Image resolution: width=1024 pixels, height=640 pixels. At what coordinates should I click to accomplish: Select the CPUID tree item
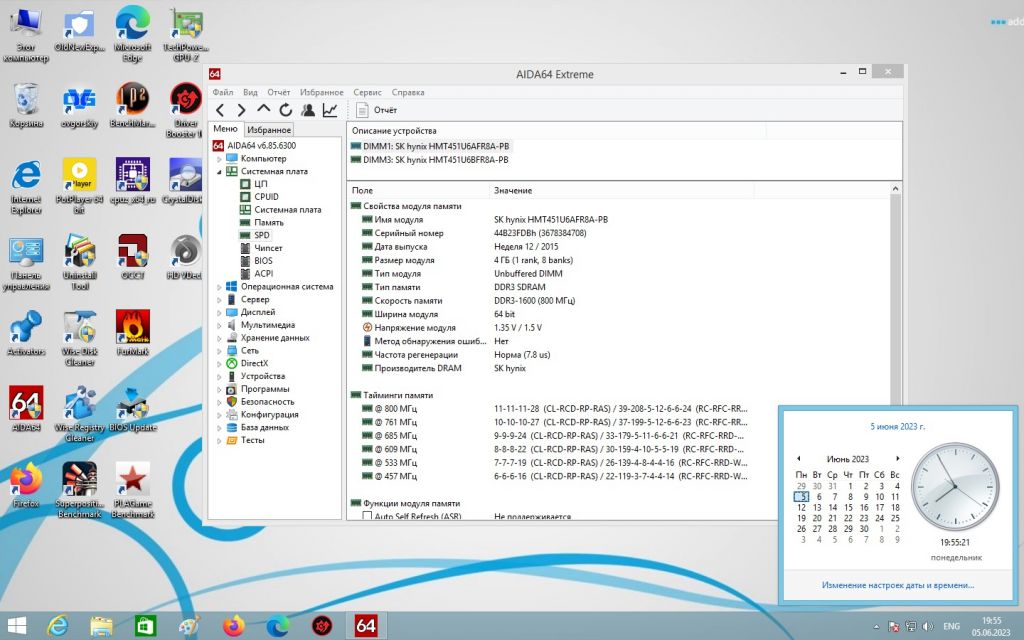point(266,197)
